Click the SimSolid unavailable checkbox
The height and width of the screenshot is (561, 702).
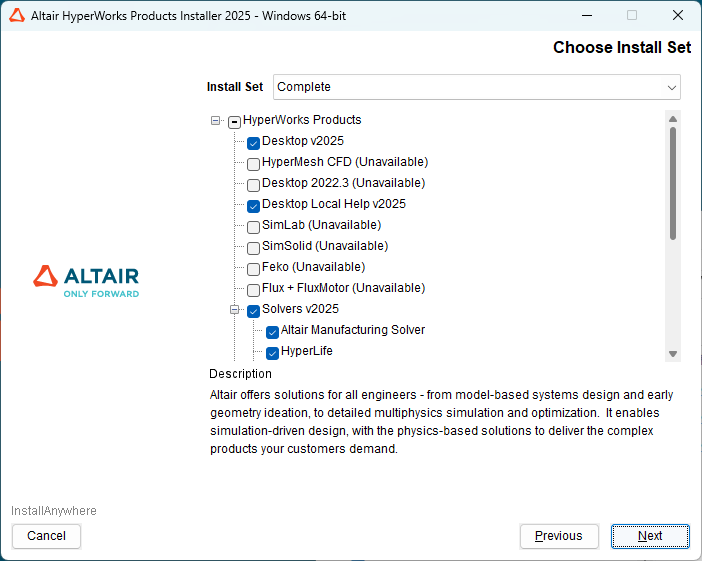click(253, 247)
